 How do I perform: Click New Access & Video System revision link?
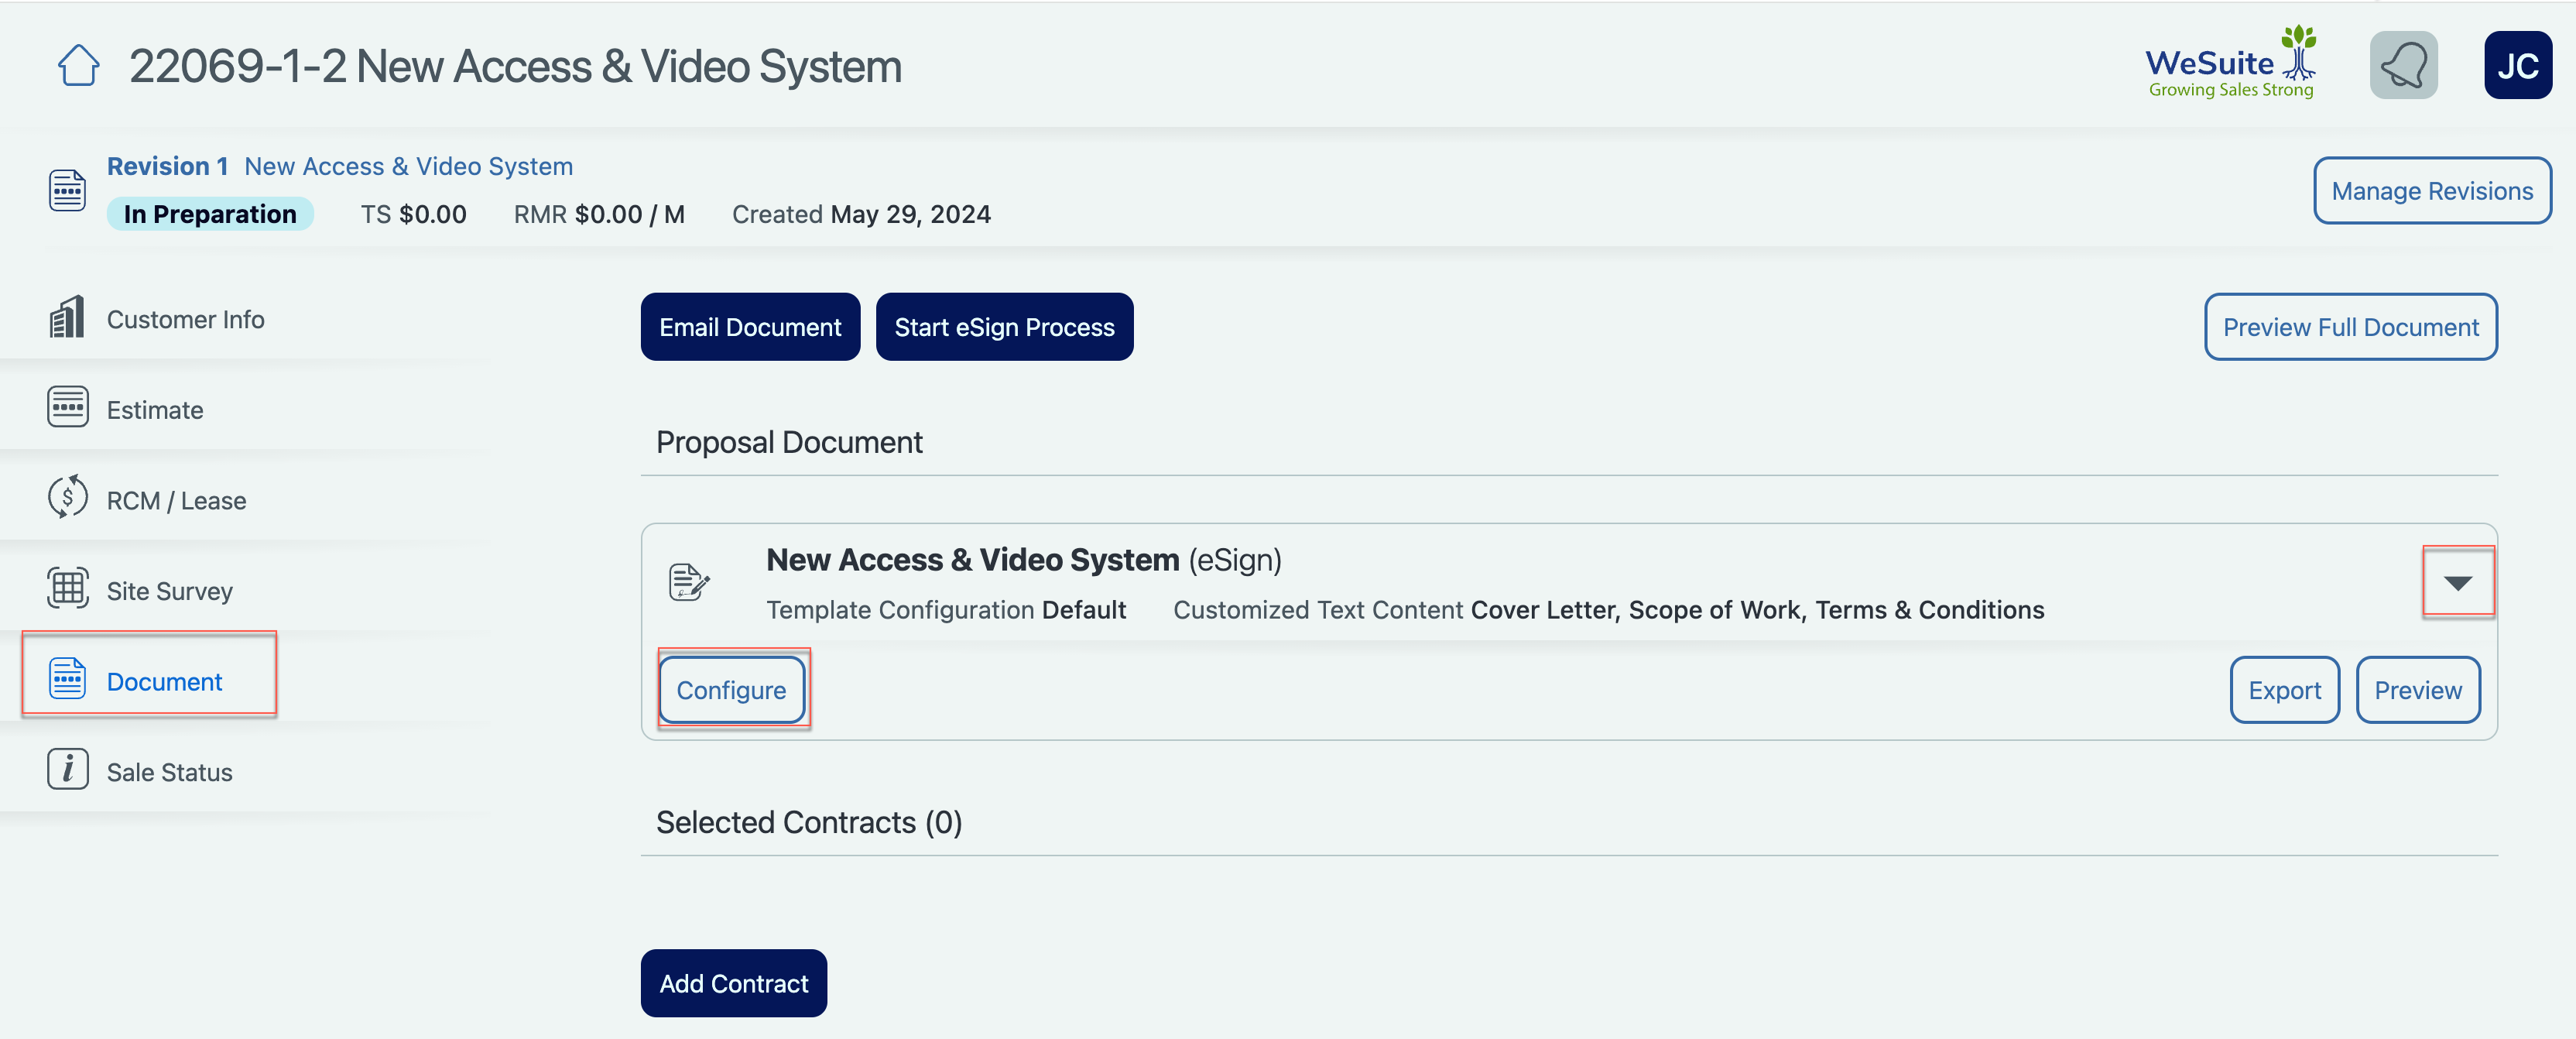pos(408,166)
